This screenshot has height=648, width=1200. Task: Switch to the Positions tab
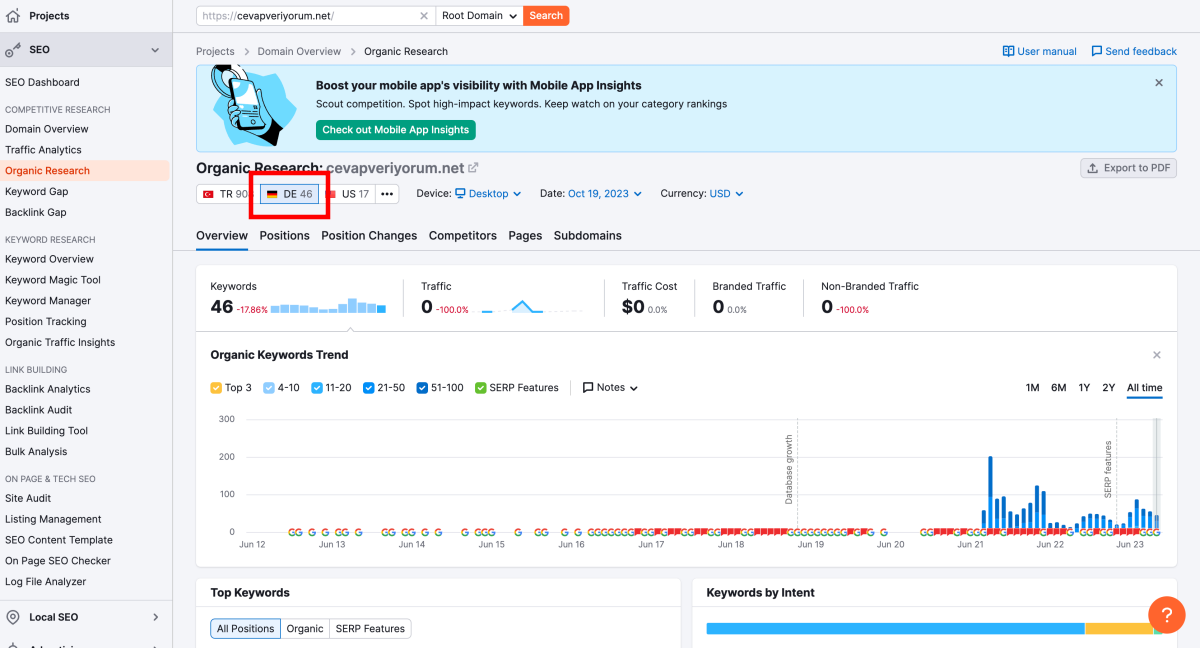tap(285, 236)
